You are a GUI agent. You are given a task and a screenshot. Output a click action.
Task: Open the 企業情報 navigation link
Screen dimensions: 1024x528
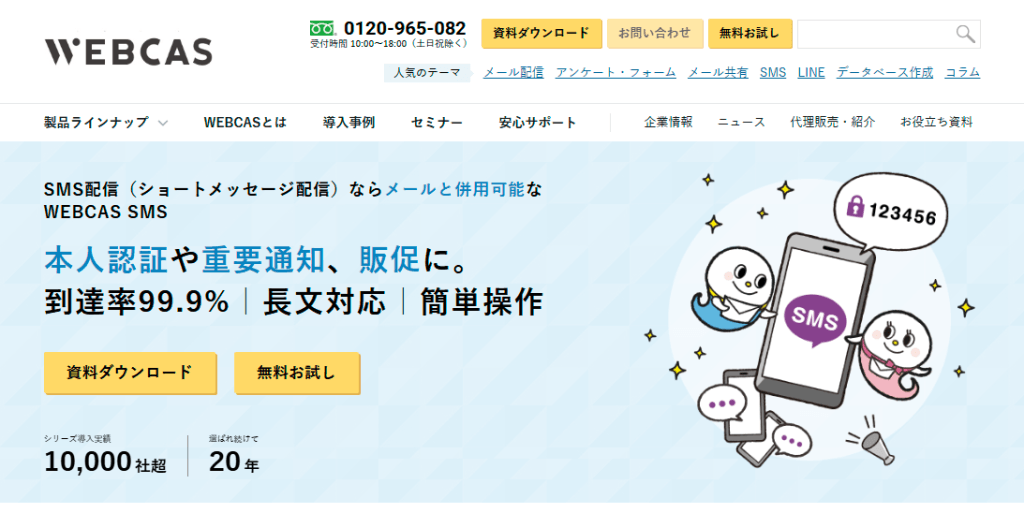(668, 122)
